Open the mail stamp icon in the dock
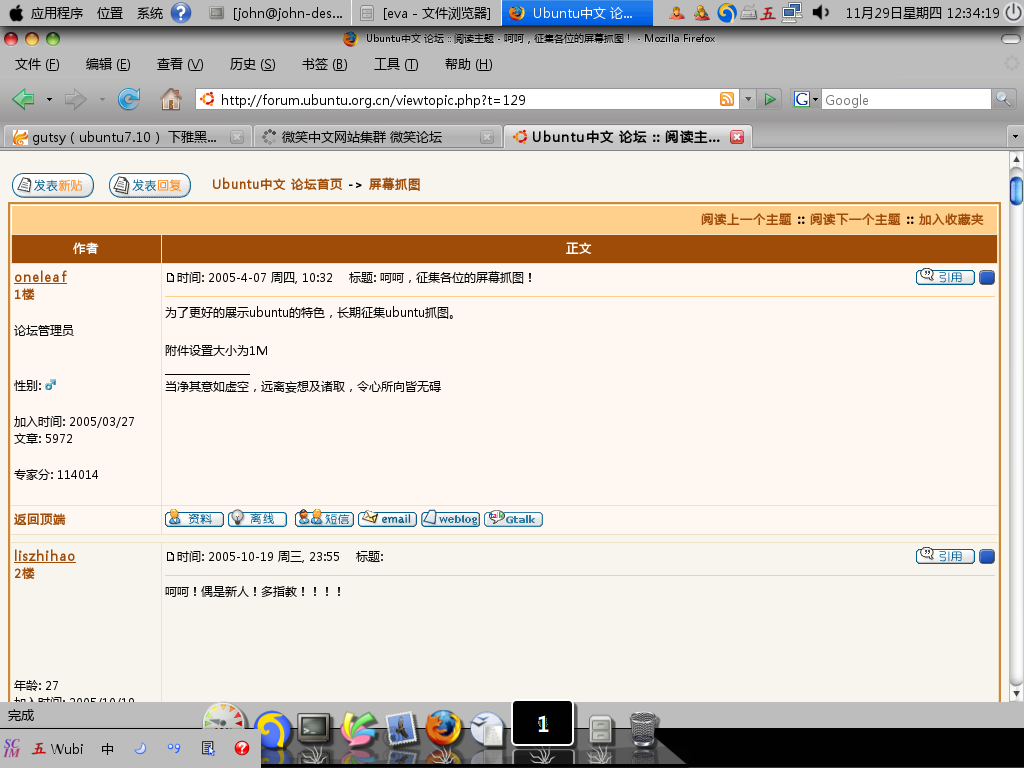This screenshot has height=768, width=1024. 400,728
